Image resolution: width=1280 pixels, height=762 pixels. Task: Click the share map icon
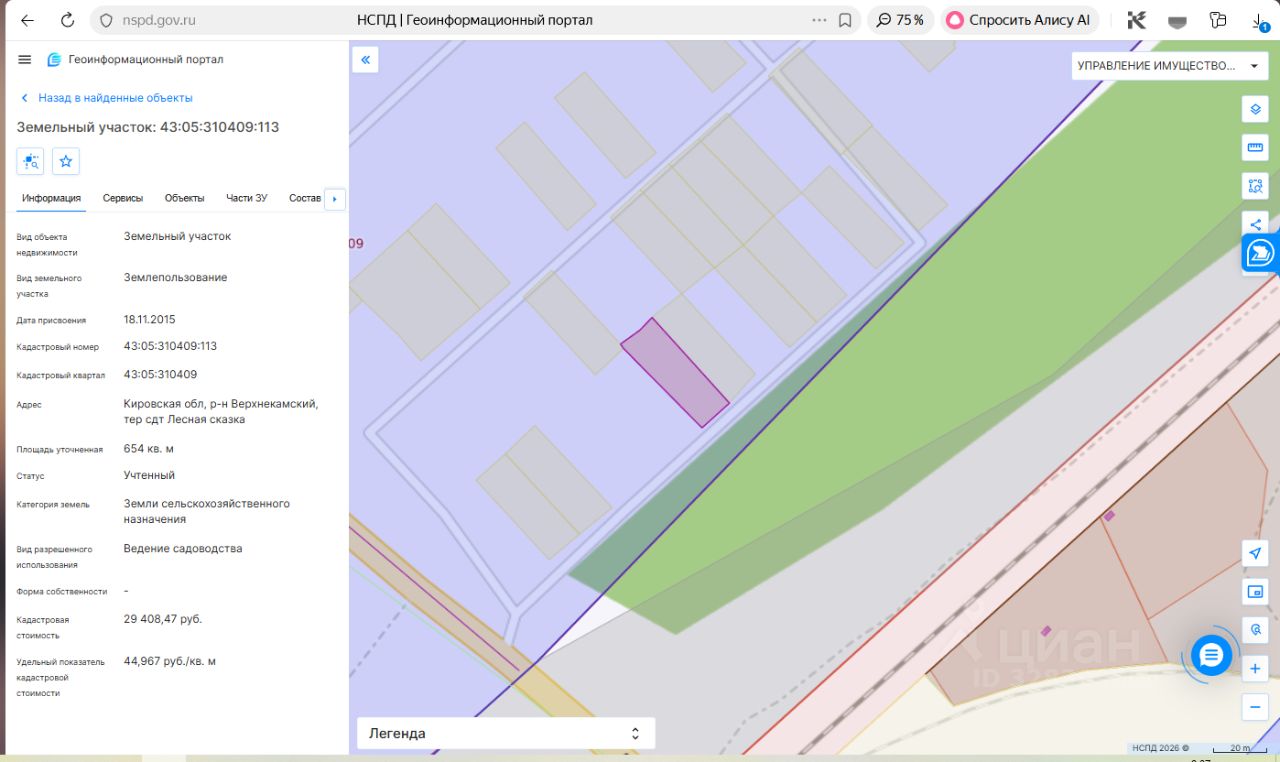click(1255, 224)
